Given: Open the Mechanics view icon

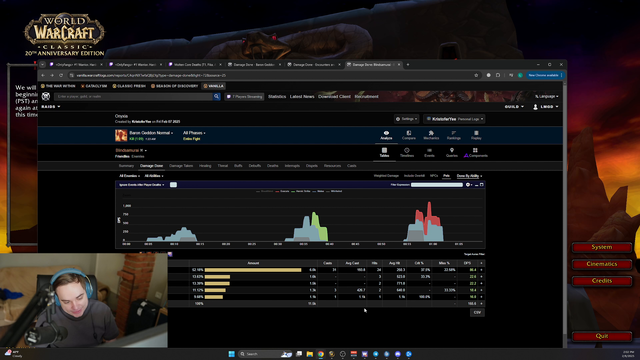Looking at the screenshot, I should [431, 133].
